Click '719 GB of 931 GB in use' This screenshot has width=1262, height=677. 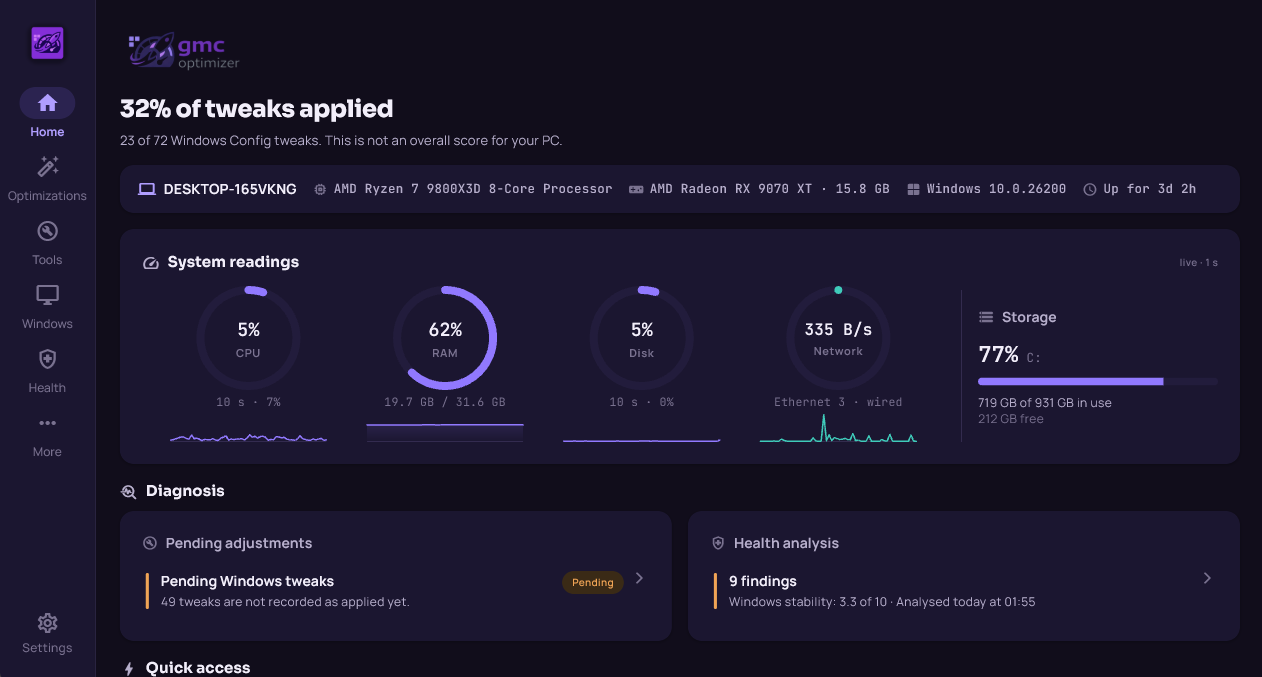[1045, 403]
